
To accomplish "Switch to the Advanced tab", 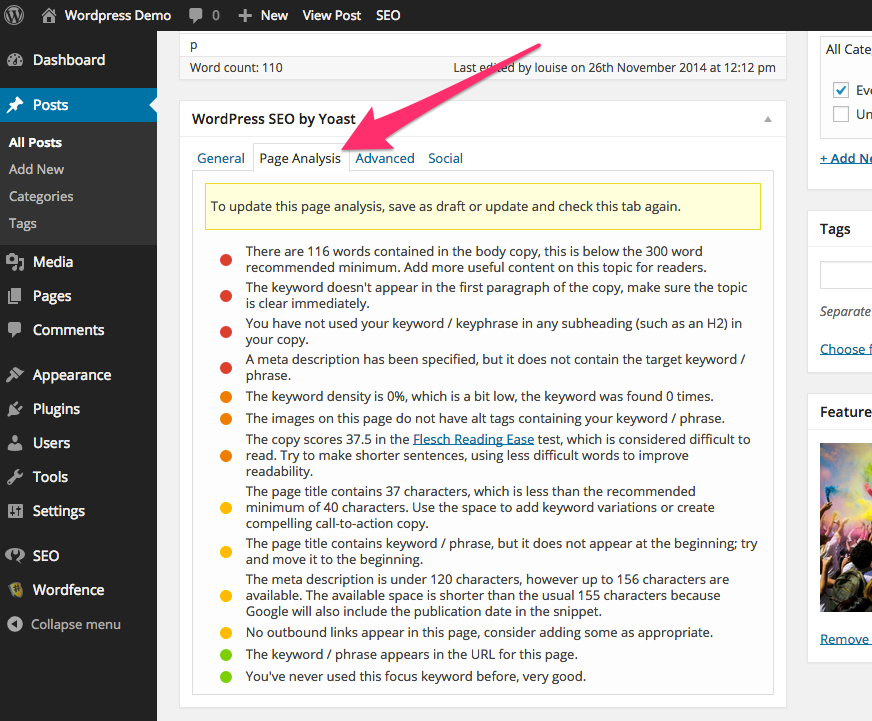I will 385,158.
